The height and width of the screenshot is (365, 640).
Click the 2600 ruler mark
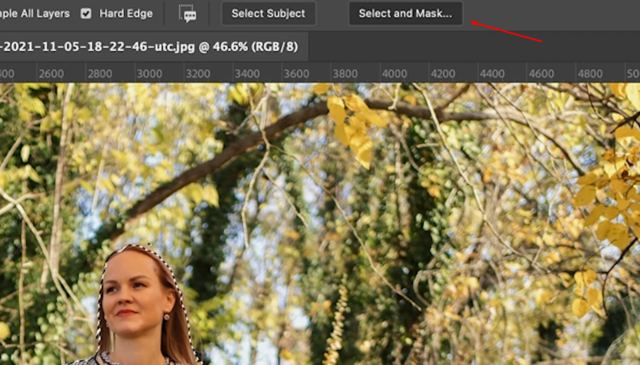coord(51,74)
